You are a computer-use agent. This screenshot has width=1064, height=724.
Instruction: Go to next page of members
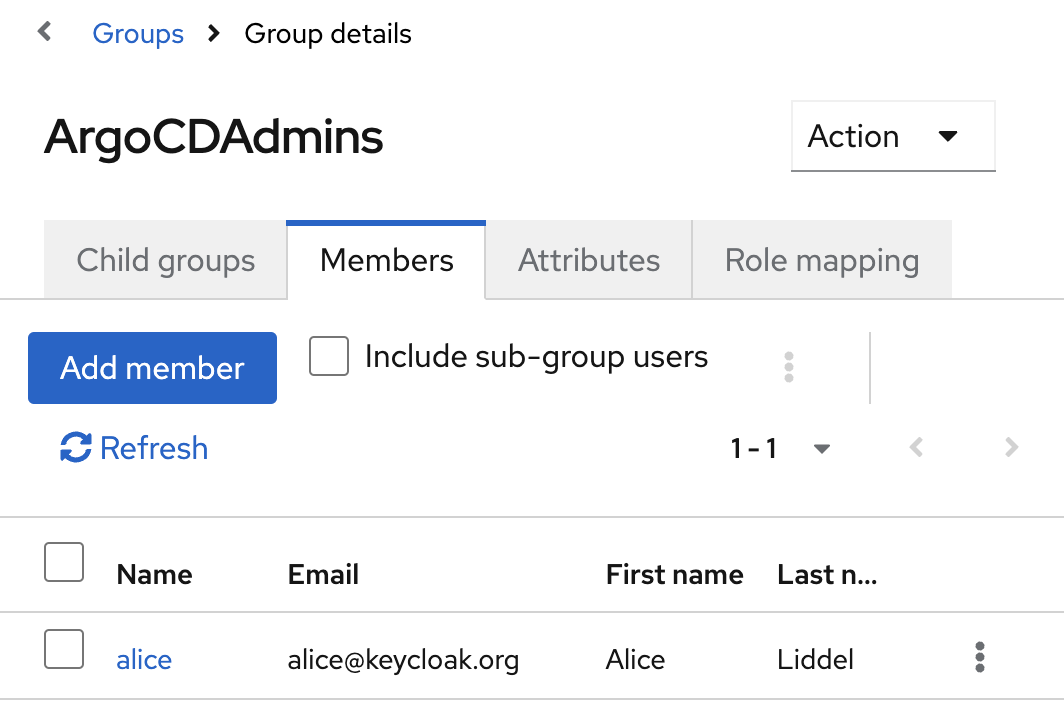point(1011,447)
